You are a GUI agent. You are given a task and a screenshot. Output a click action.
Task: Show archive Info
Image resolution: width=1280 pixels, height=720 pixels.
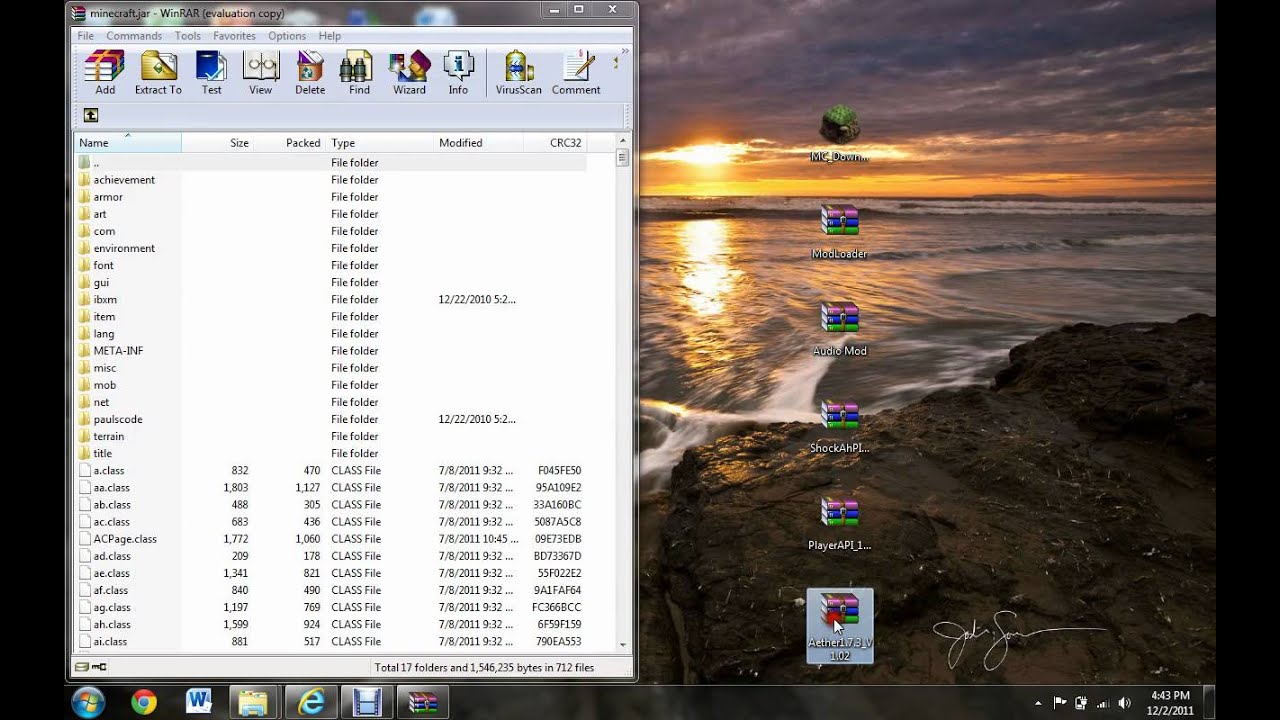[x=458, y=72]
